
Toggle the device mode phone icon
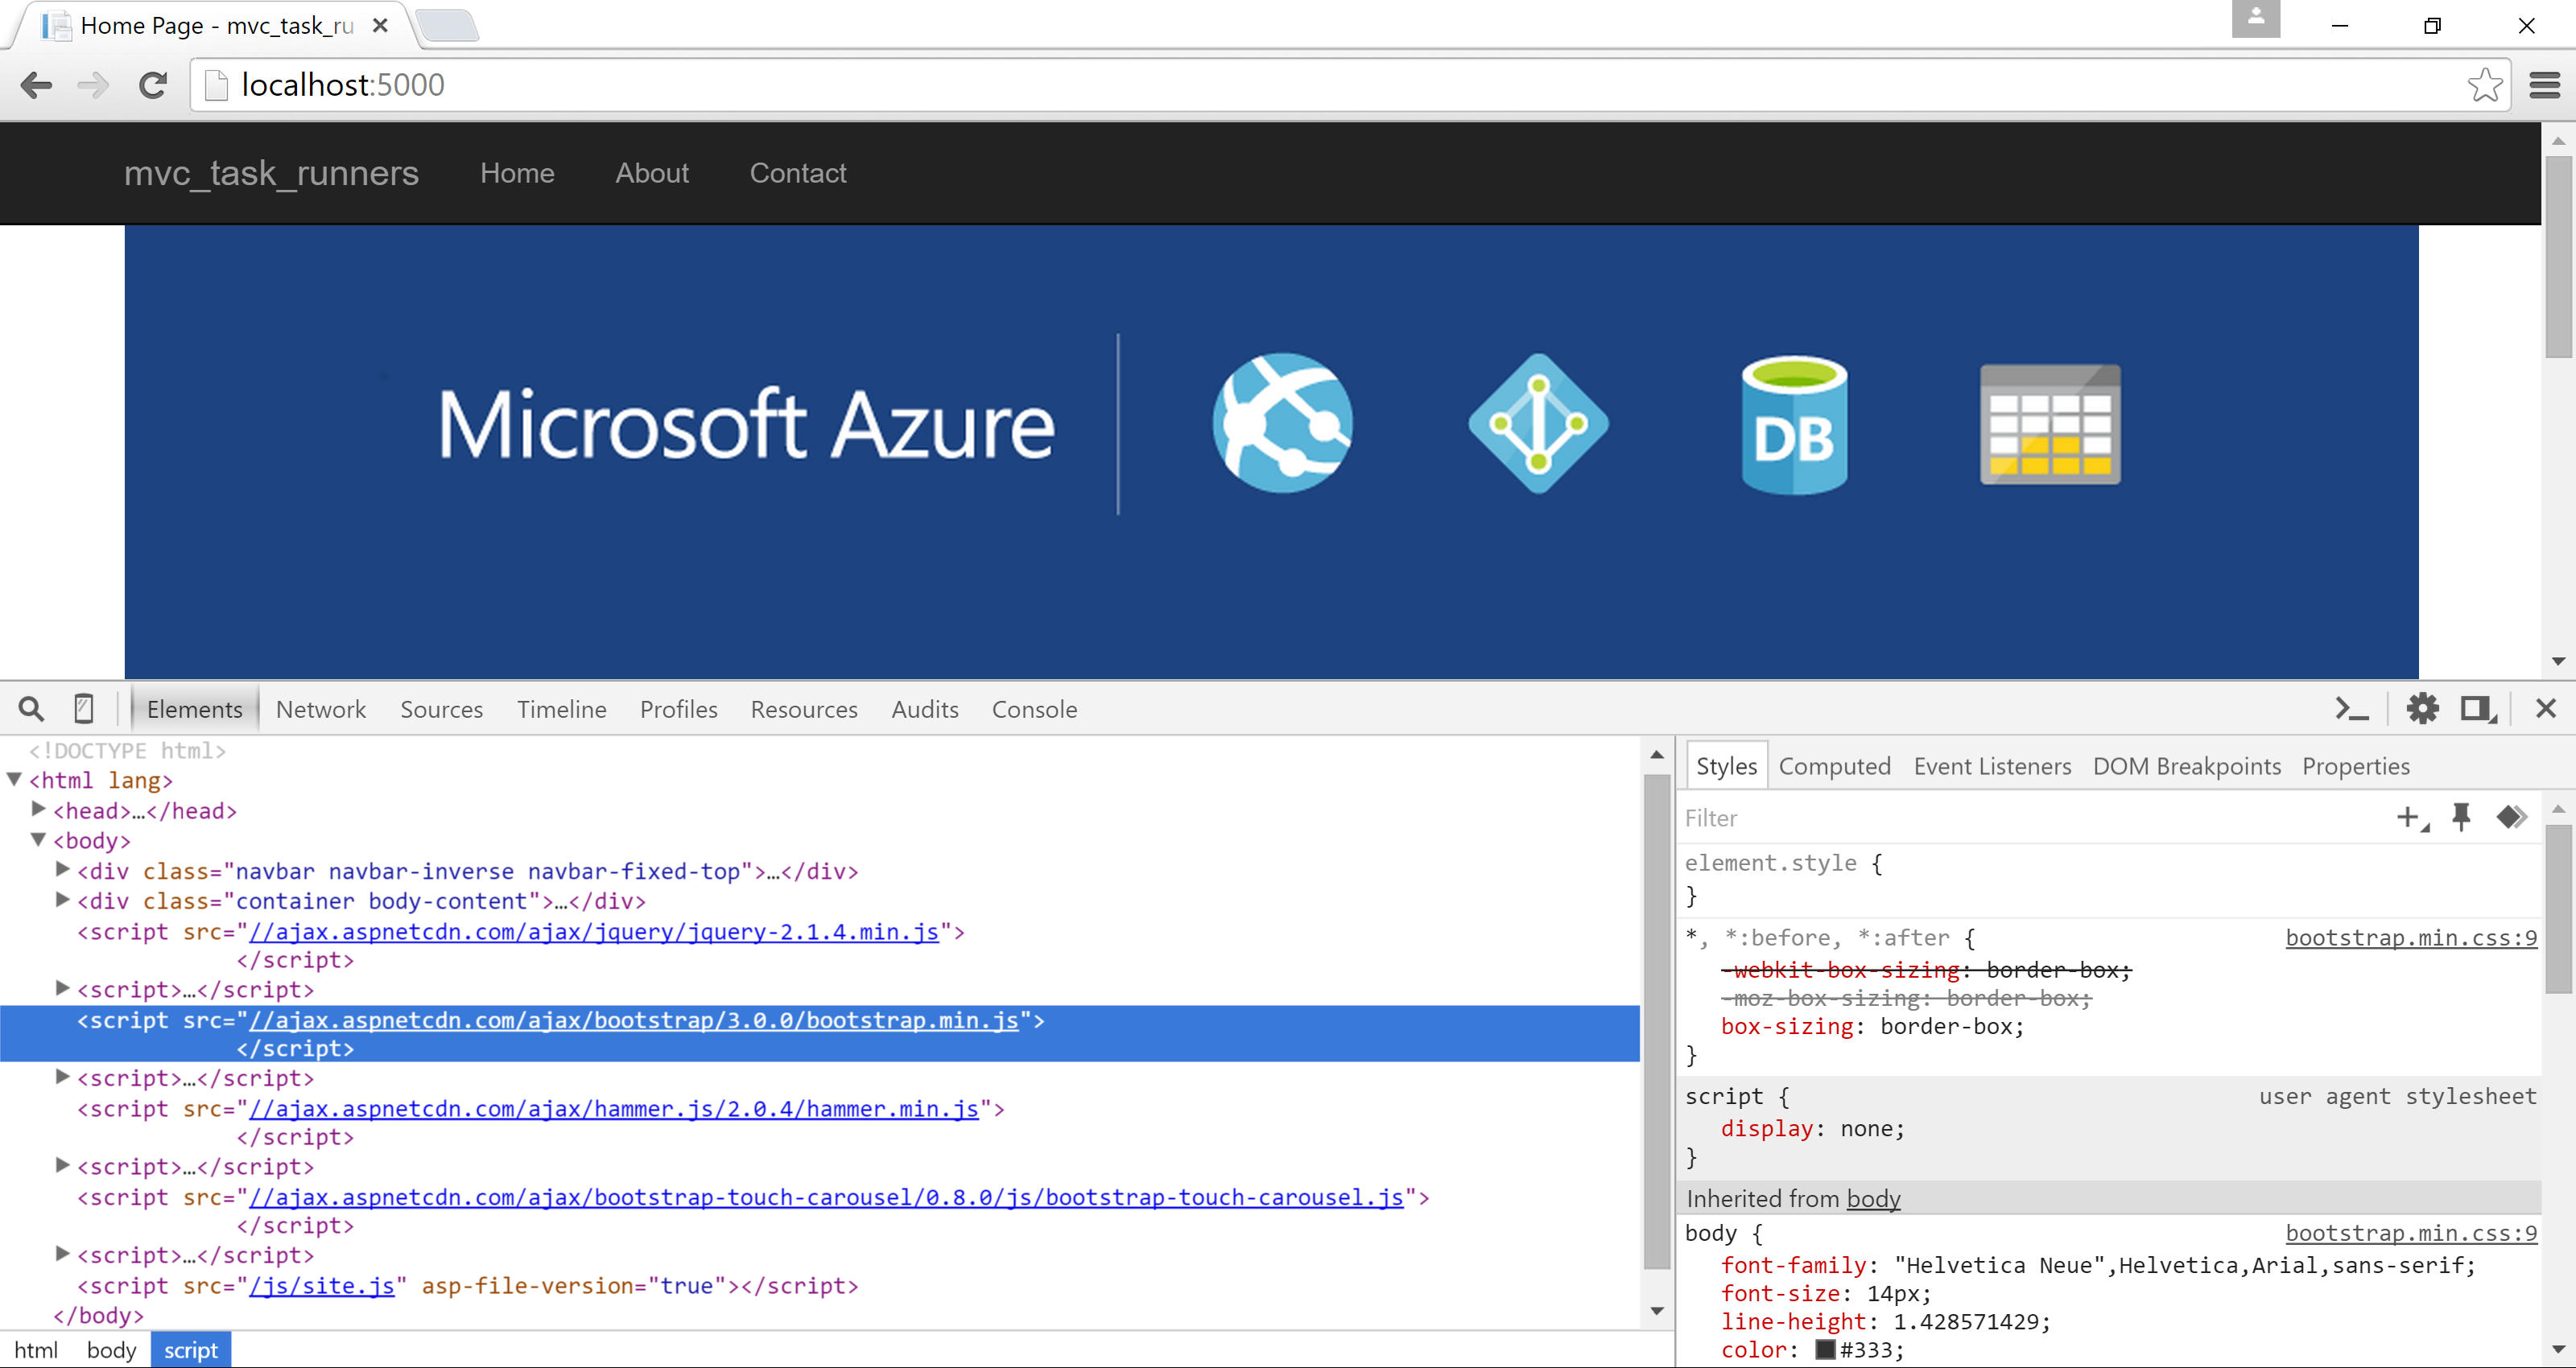84,709
